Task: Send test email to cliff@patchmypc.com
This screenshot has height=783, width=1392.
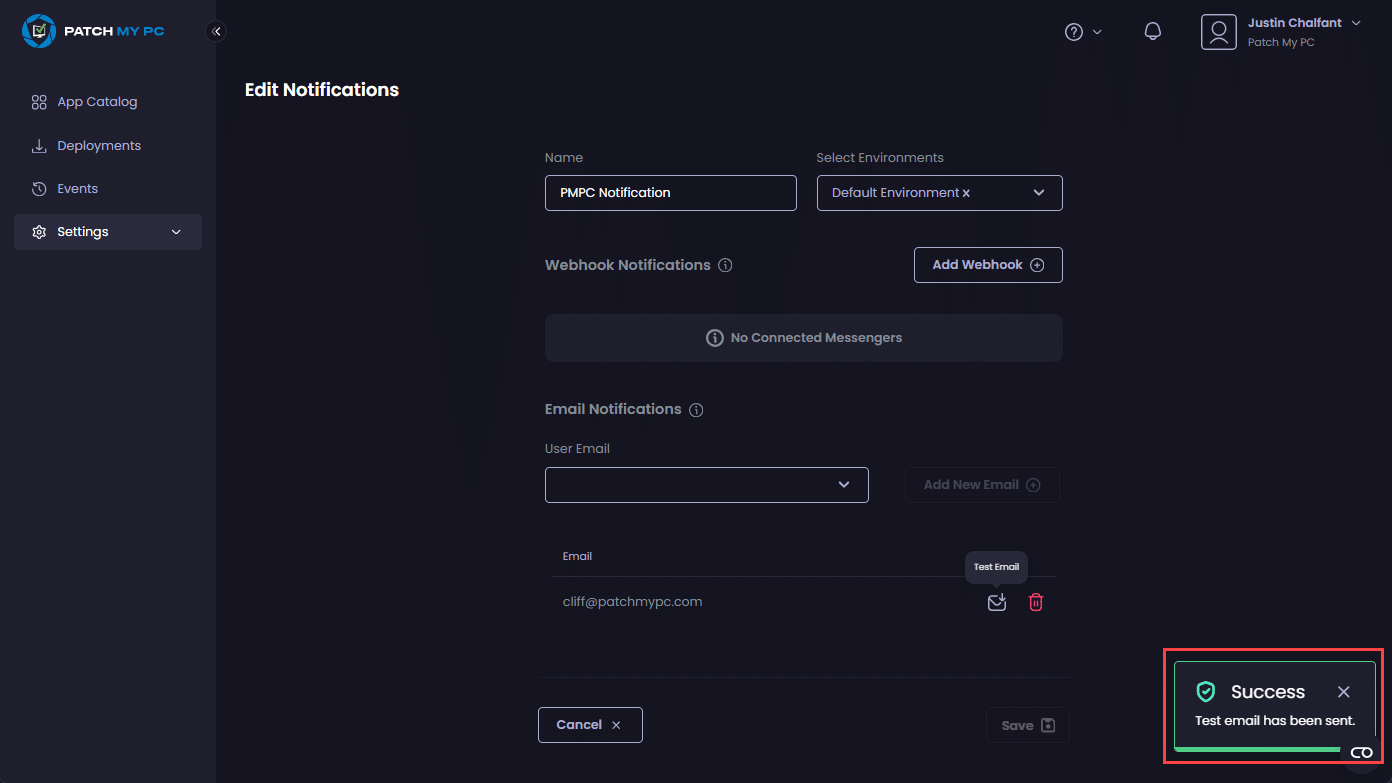Action: (996, 602)
